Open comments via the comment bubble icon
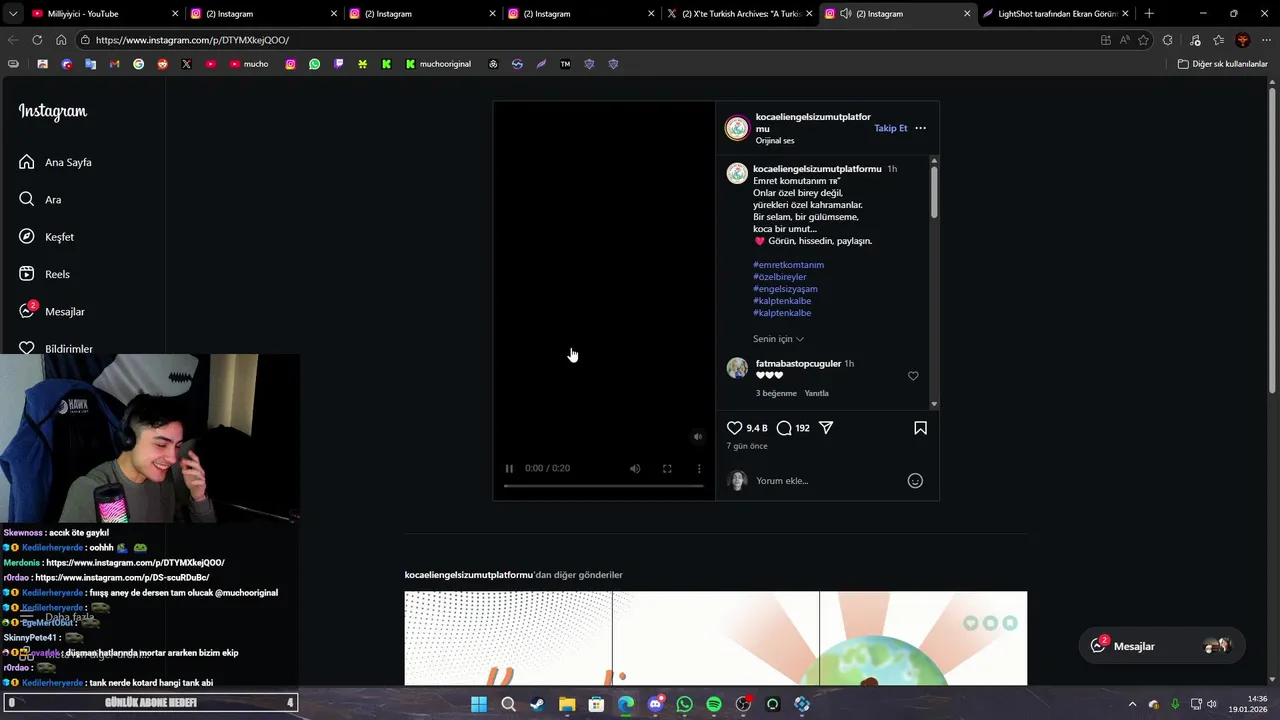1280x720 pixels. coord(784,428)
